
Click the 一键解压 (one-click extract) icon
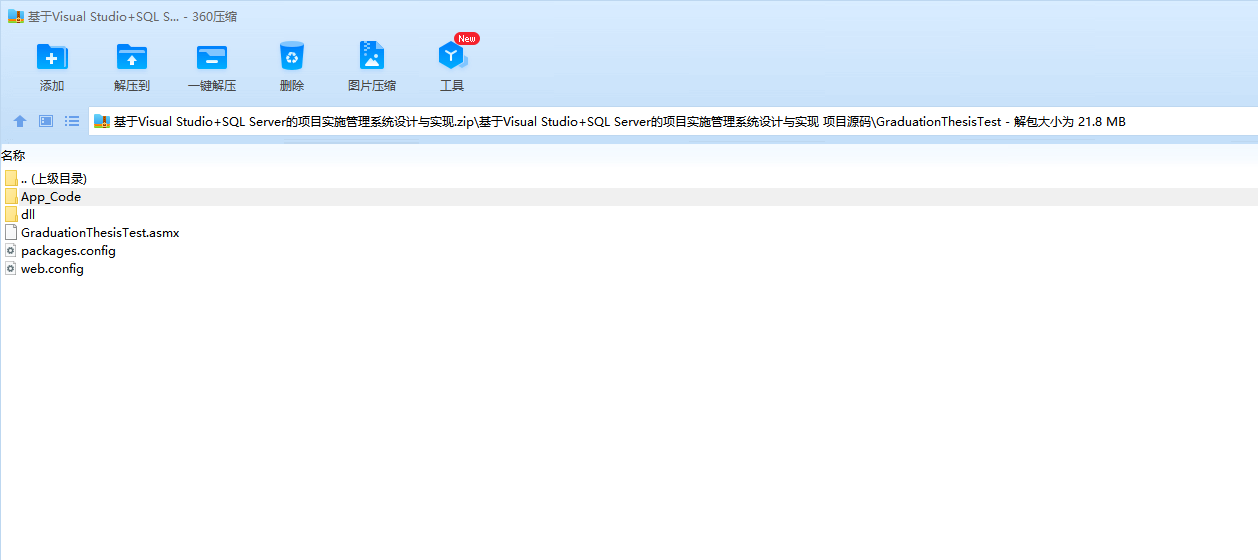(x=212, y=56)
